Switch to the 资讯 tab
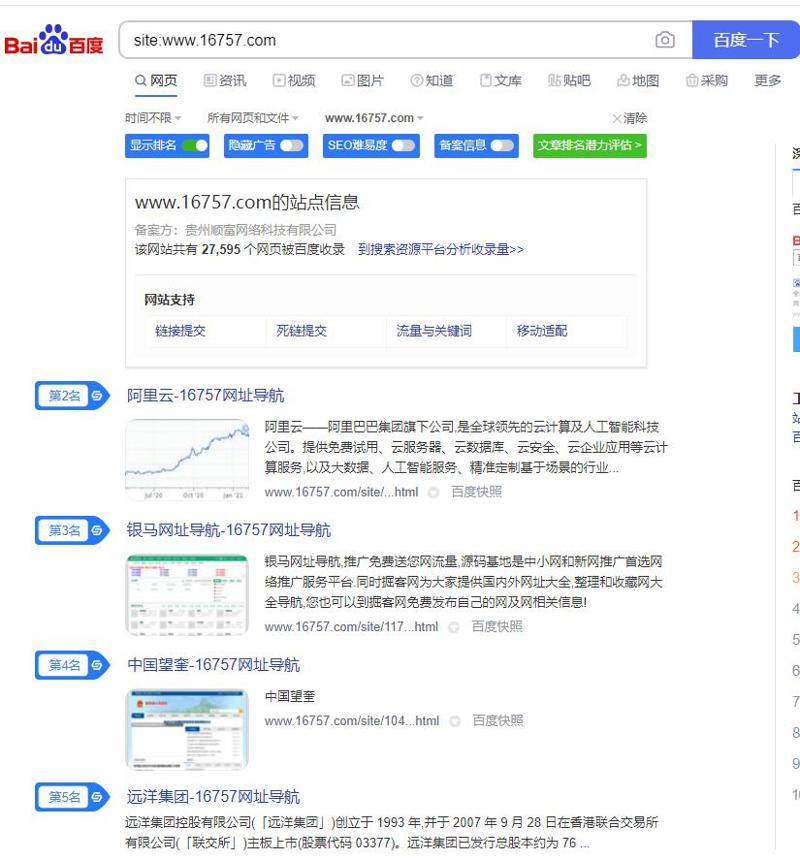This screenshot has width=800, height=860. [225, 81]
